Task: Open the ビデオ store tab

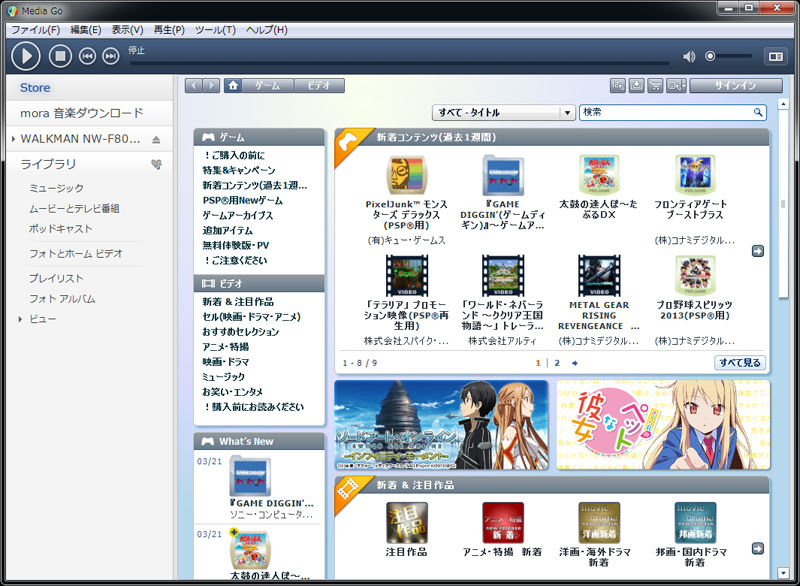Action: click(319, 85)
